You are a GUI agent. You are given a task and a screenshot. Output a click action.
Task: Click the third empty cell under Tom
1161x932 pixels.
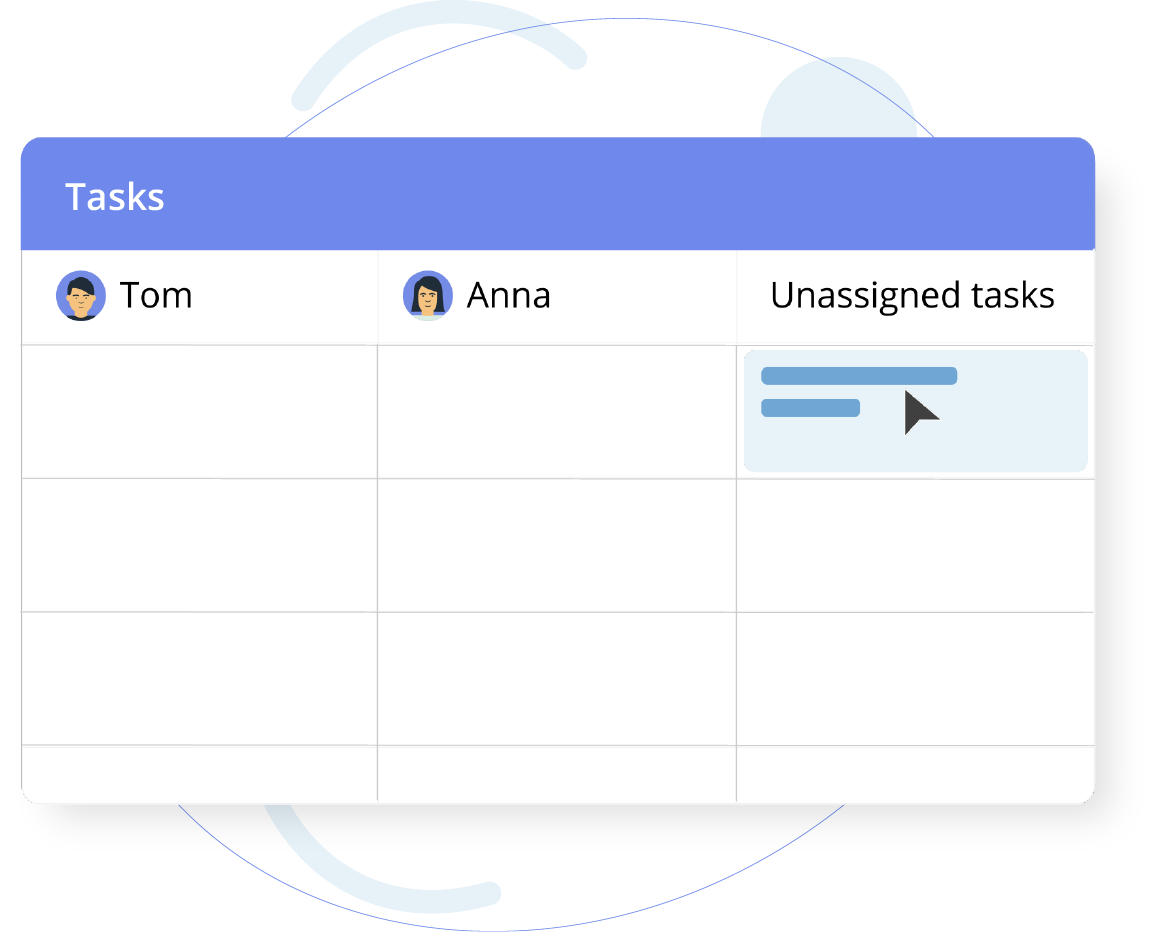coord(199,678)
